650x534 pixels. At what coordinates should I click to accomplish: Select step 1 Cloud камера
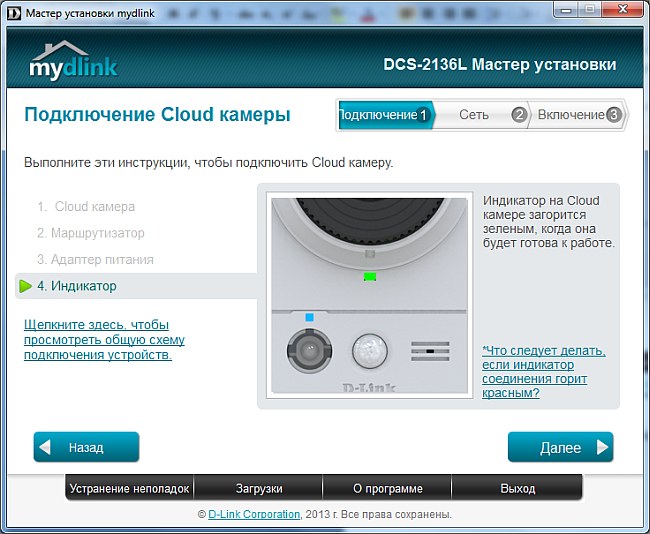[86, 207]
